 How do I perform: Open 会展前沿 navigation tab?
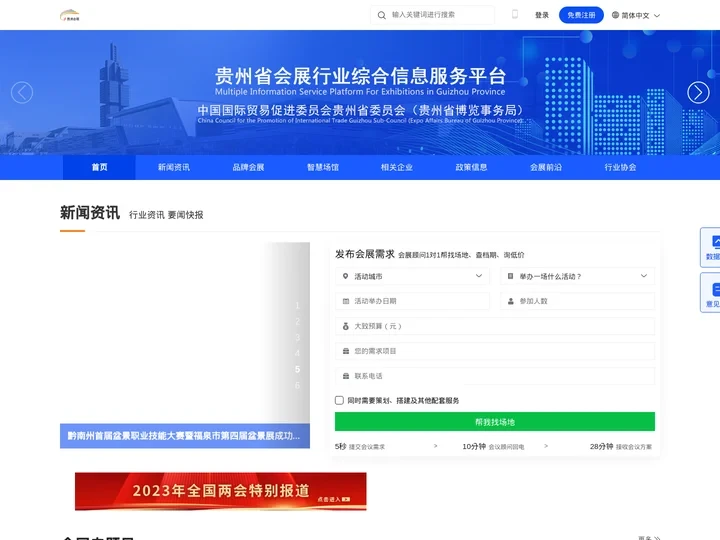click(x=546, y=167)
